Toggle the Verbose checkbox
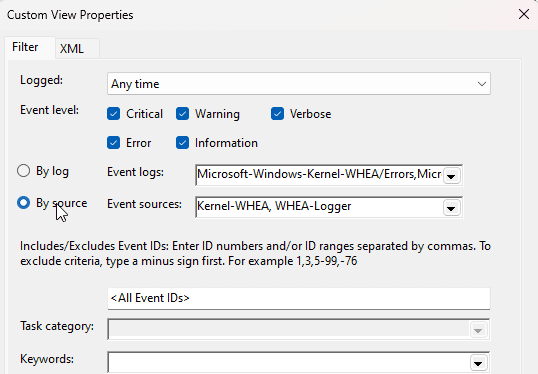This screenshot has width=538, height=374. 277,114
